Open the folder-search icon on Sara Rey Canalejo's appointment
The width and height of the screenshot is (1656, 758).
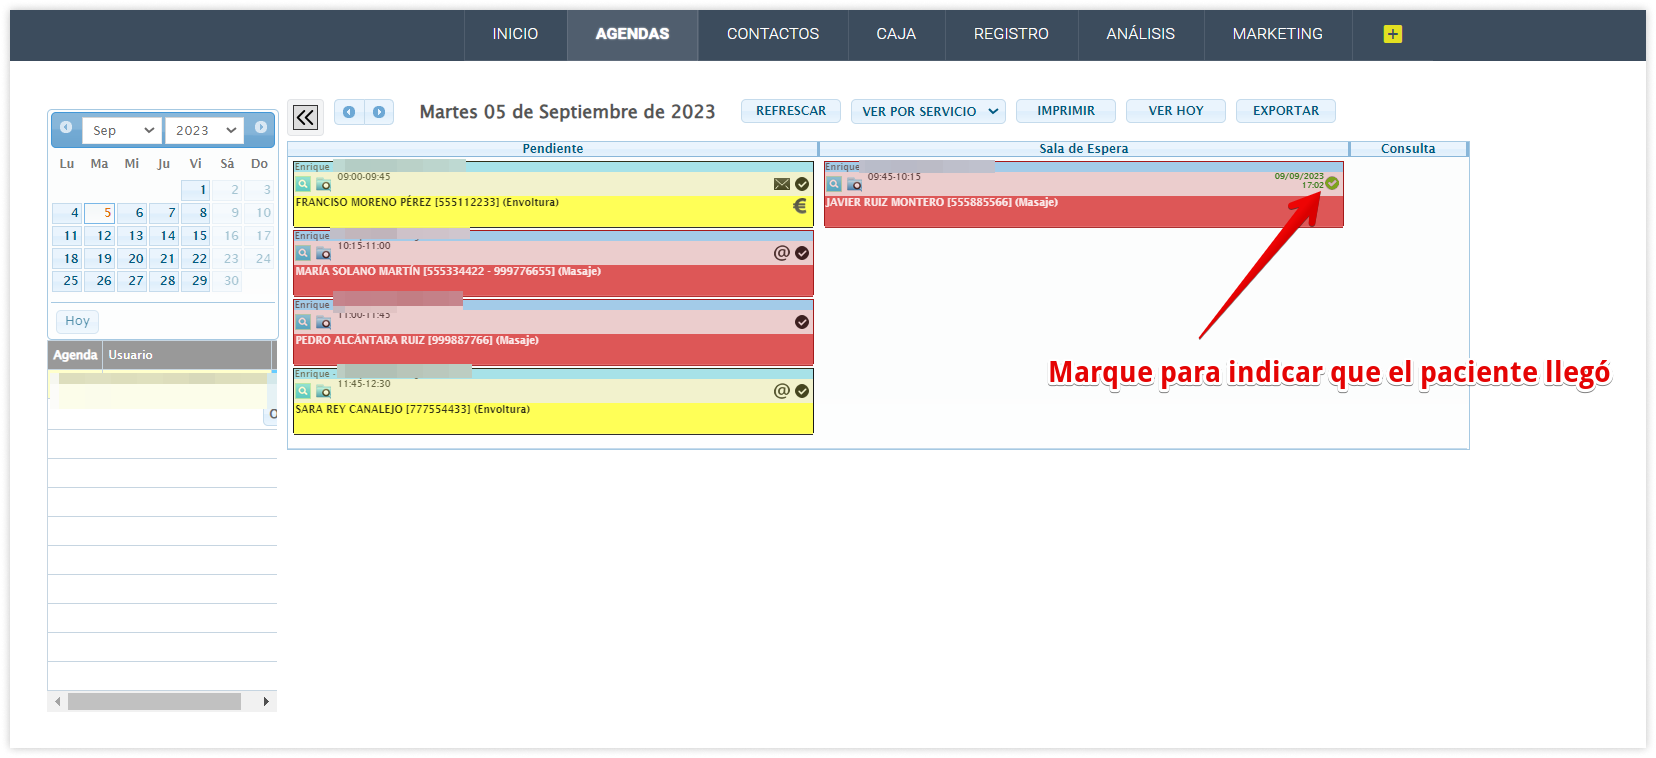click(323, 391)
